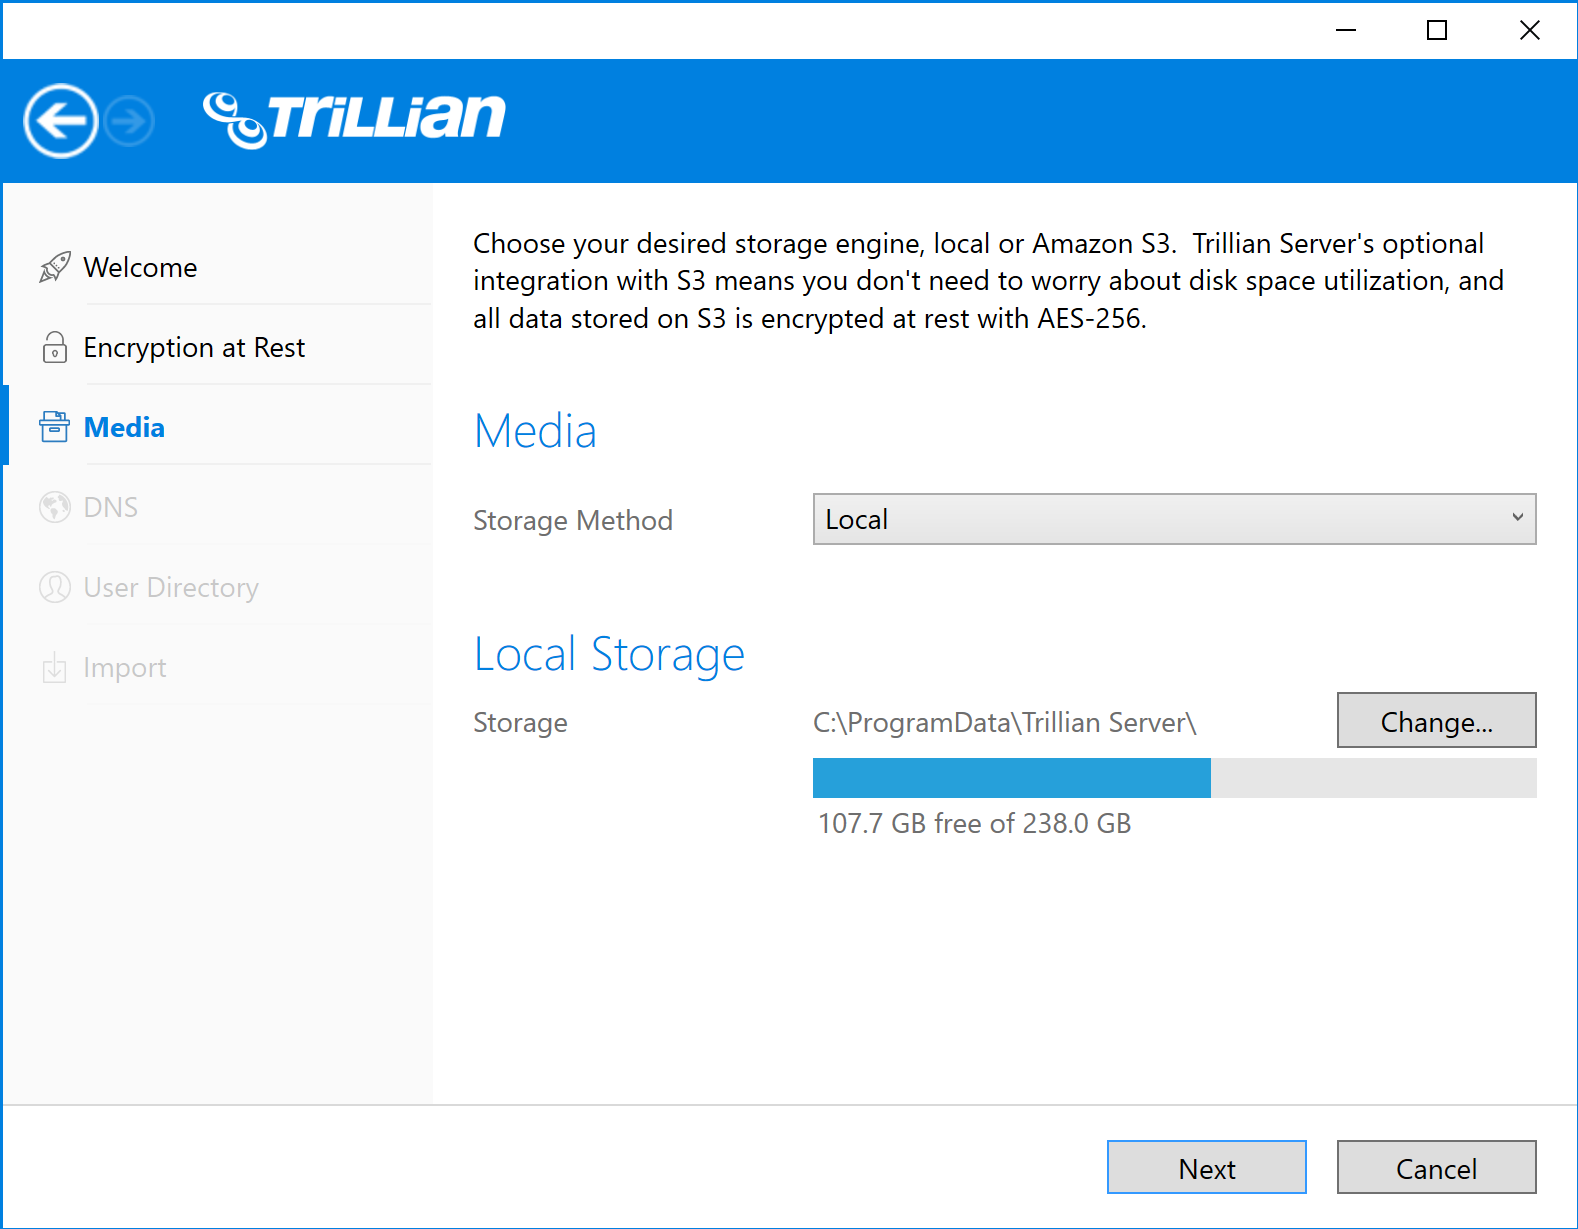The height and width of the screenshot is (1229, 1578).
Task: Click the storage engine description paragraph
Action: (989, 281)
